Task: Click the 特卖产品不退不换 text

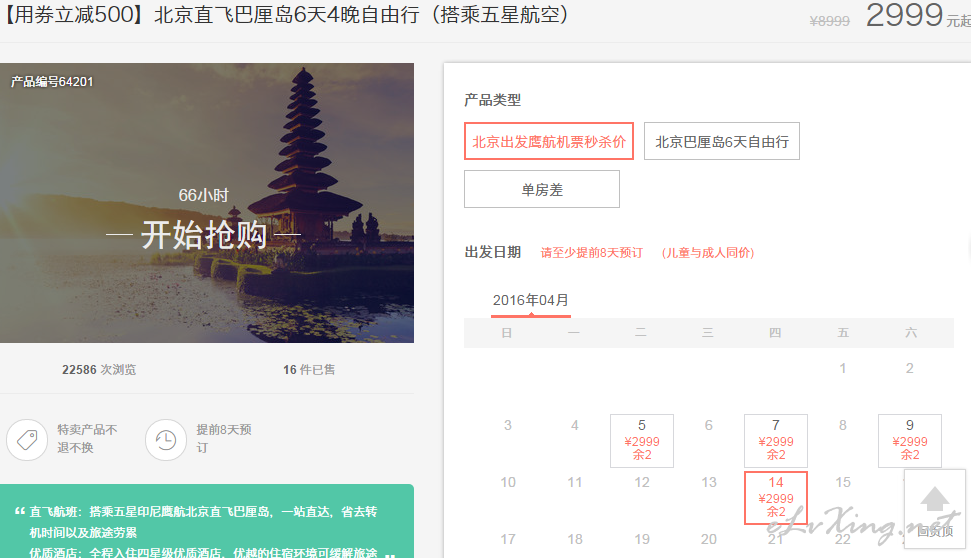Action: tap(87, 438)
